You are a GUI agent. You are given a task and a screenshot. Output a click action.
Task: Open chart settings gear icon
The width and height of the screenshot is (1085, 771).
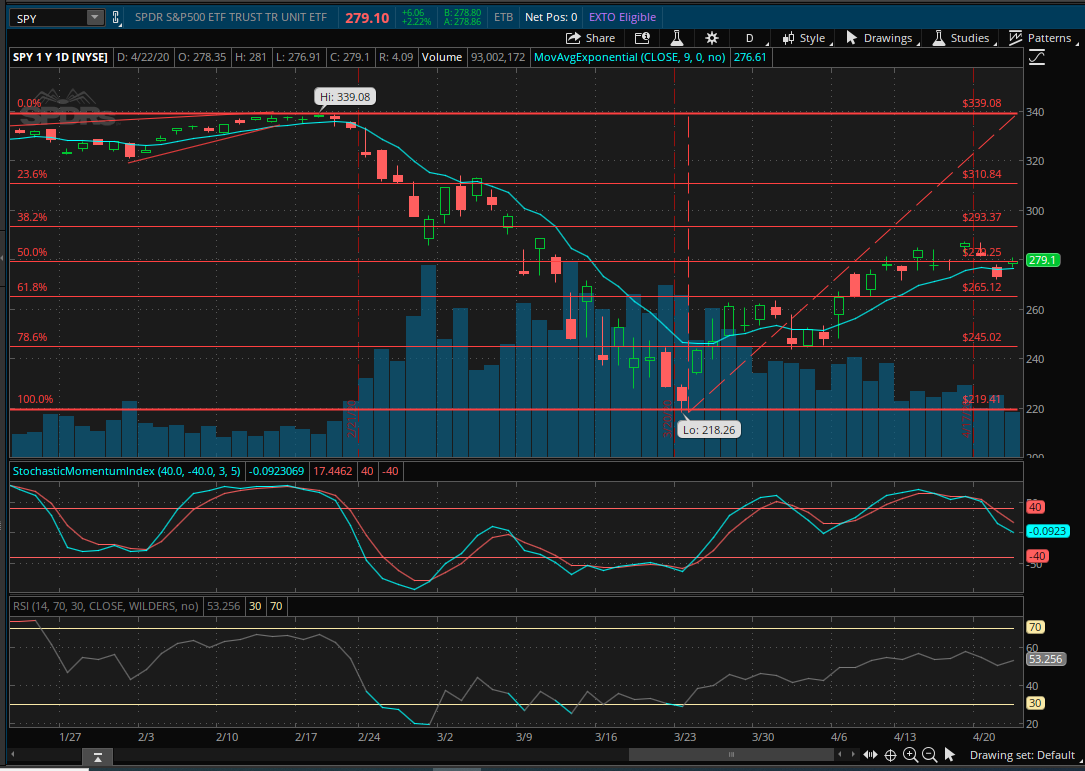[x=711, y=38]
